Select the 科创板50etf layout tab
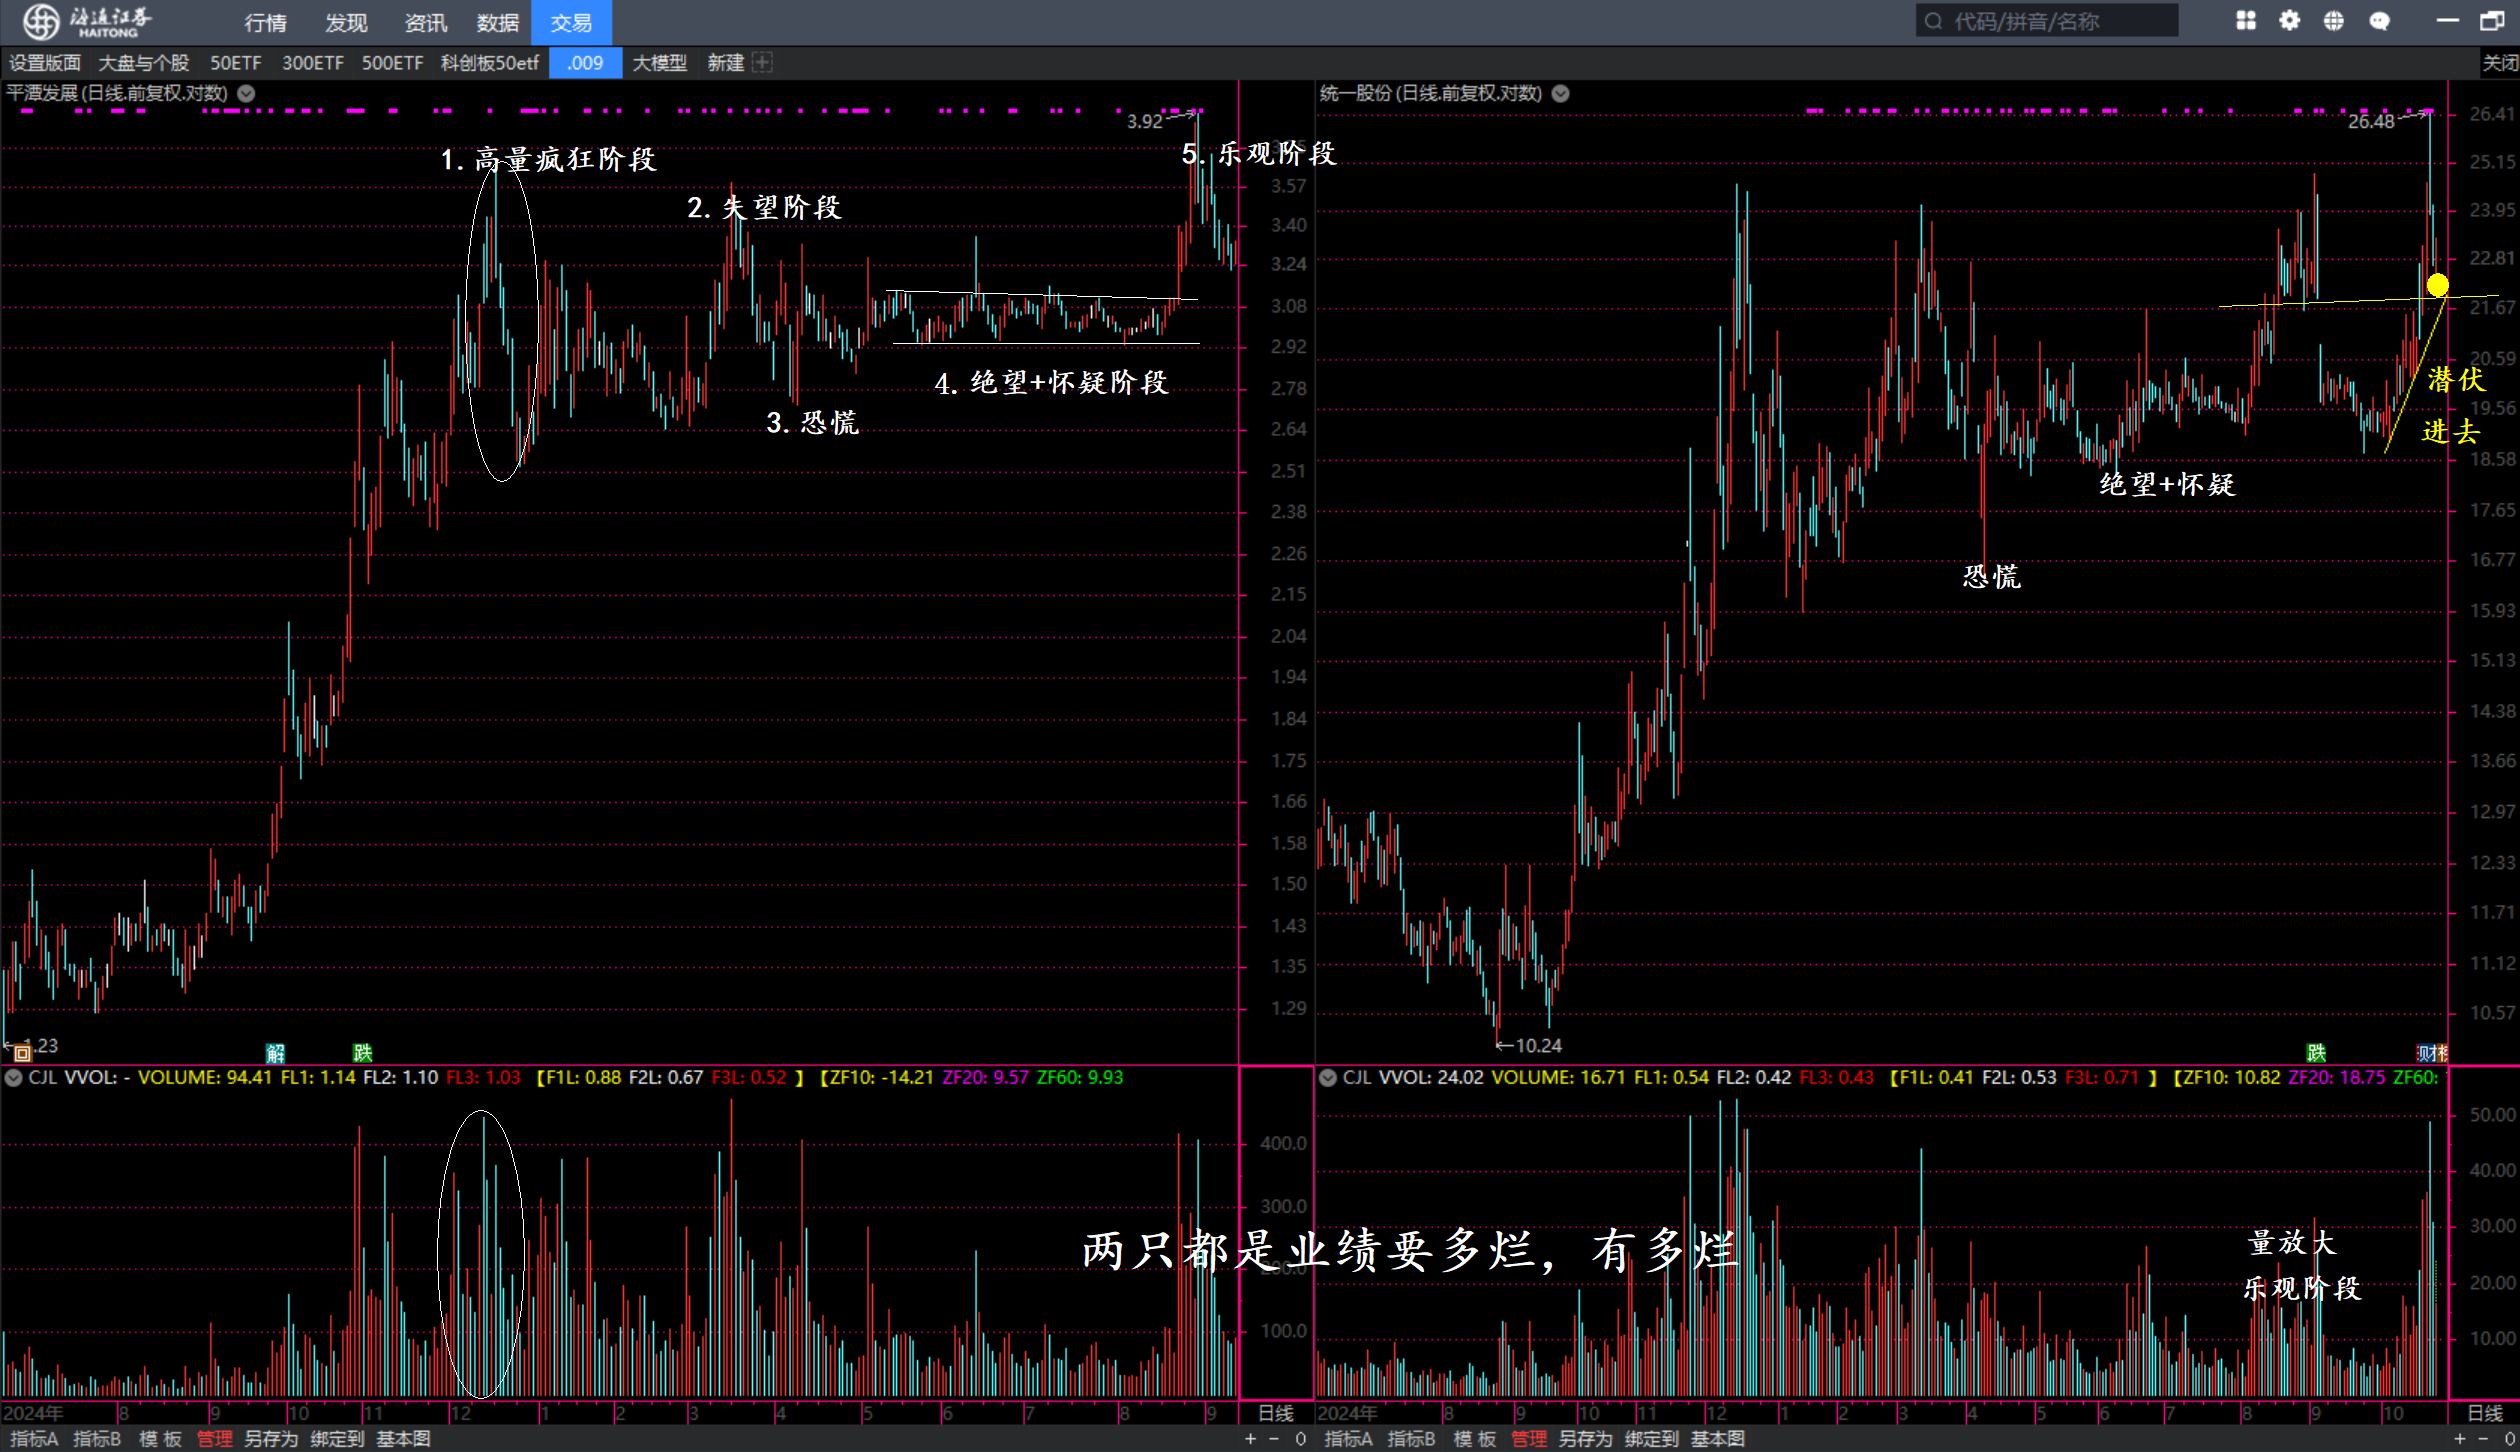The image size is (2520, 1452). coord(489,63)
